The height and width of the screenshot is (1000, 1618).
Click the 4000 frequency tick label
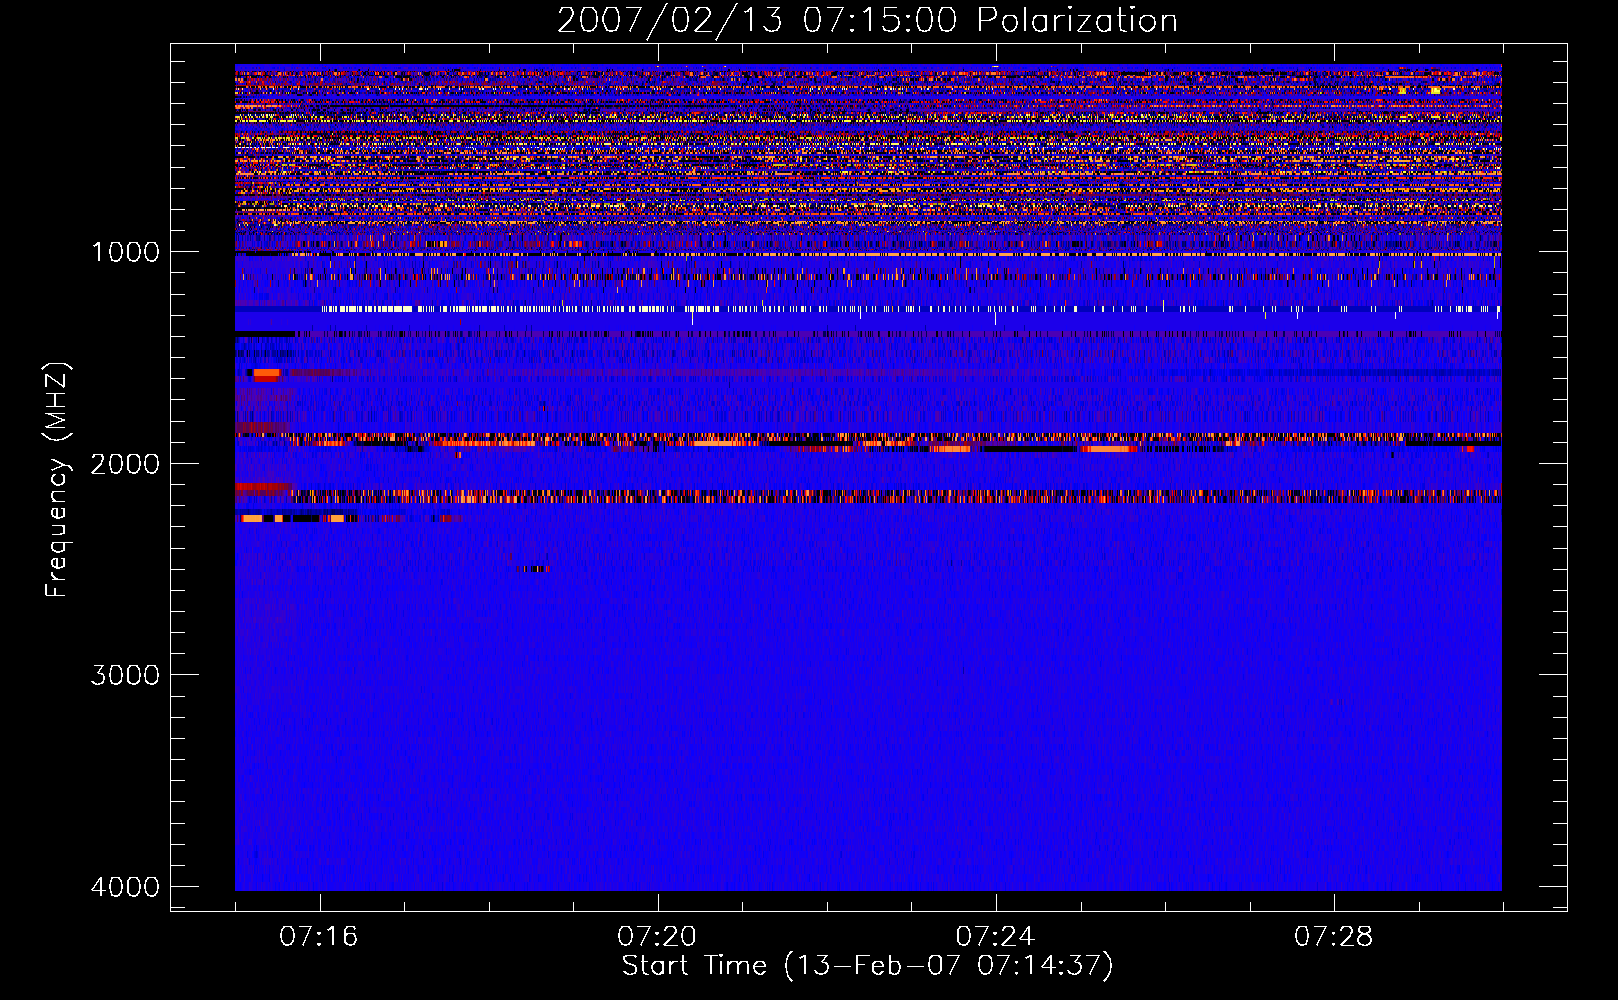click(126, 887)
